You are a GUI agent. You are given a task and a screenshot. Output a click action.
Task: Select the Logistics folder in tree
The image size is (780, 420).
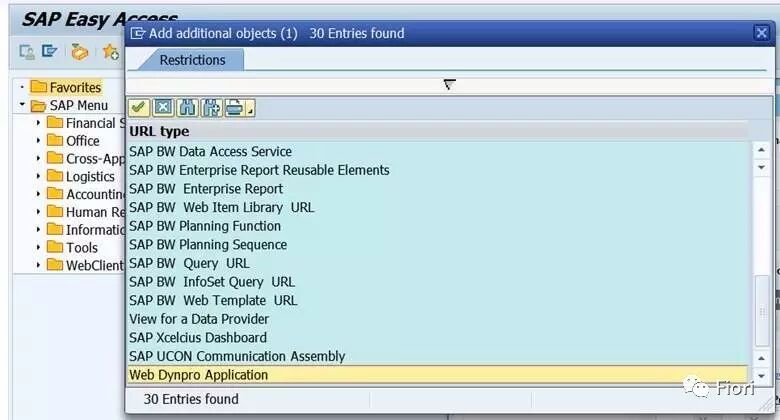(x=81, y=177)
